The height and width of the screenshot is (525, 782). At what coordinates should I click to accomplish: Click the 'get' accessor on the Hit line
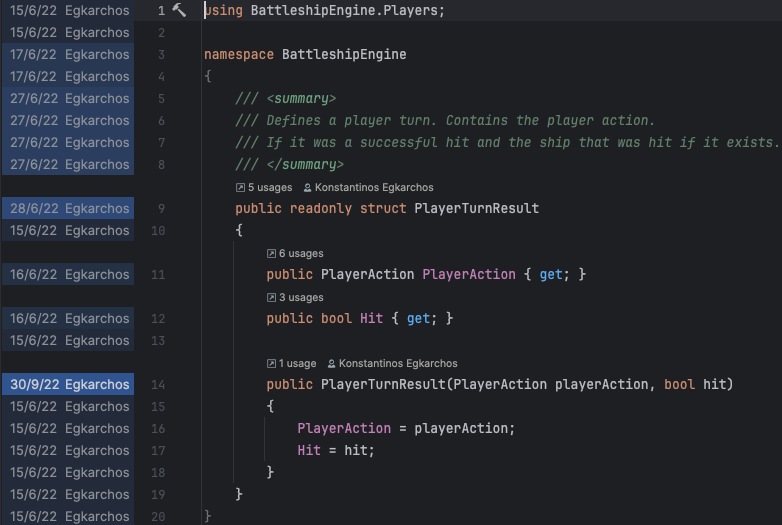pos(418,318)
